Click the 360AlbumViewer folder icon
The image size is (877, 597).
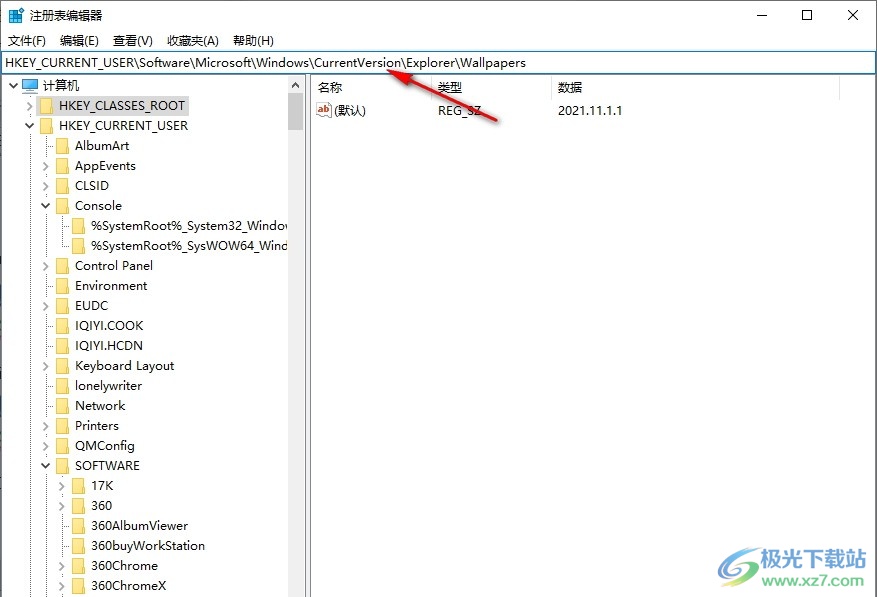(79, 526)
